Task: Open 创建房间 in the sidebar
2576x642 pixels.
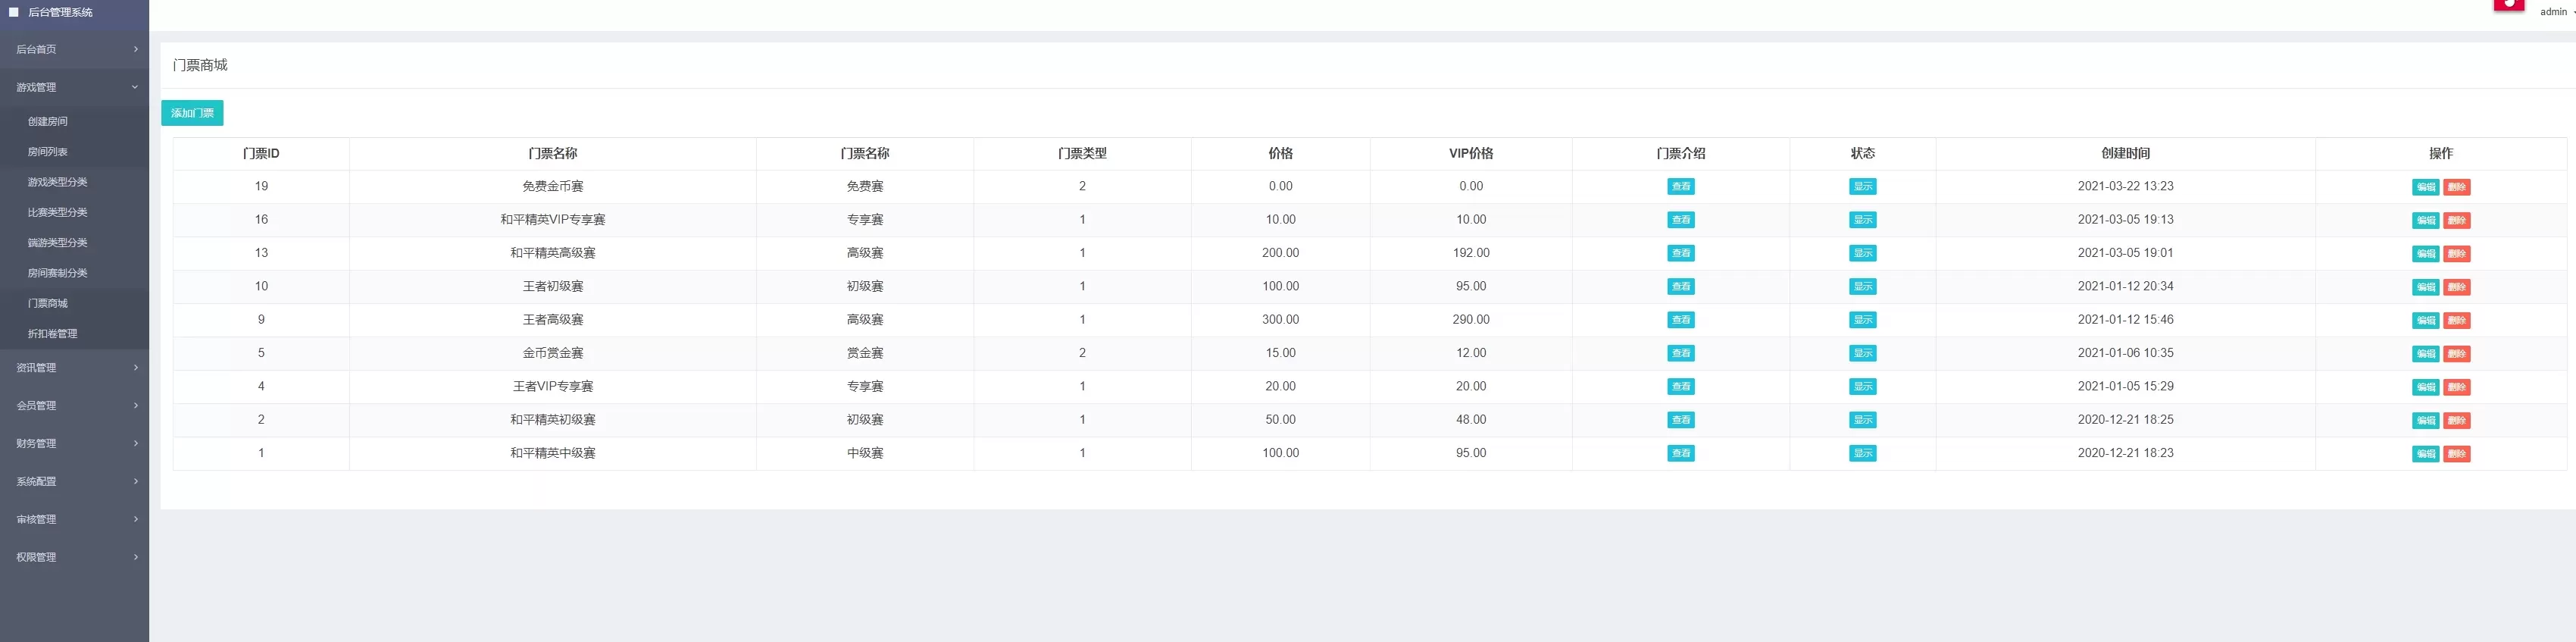Action: [48, 122]
